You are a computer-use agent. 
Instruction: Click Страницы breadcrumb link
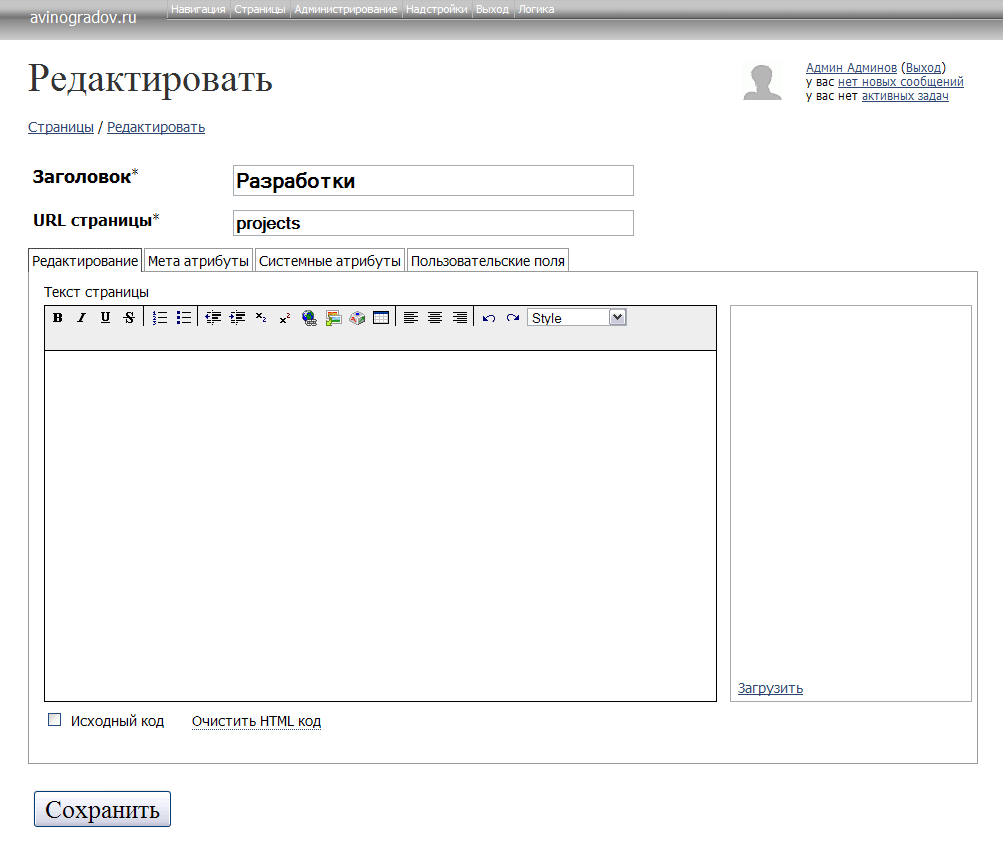[61, 127]
